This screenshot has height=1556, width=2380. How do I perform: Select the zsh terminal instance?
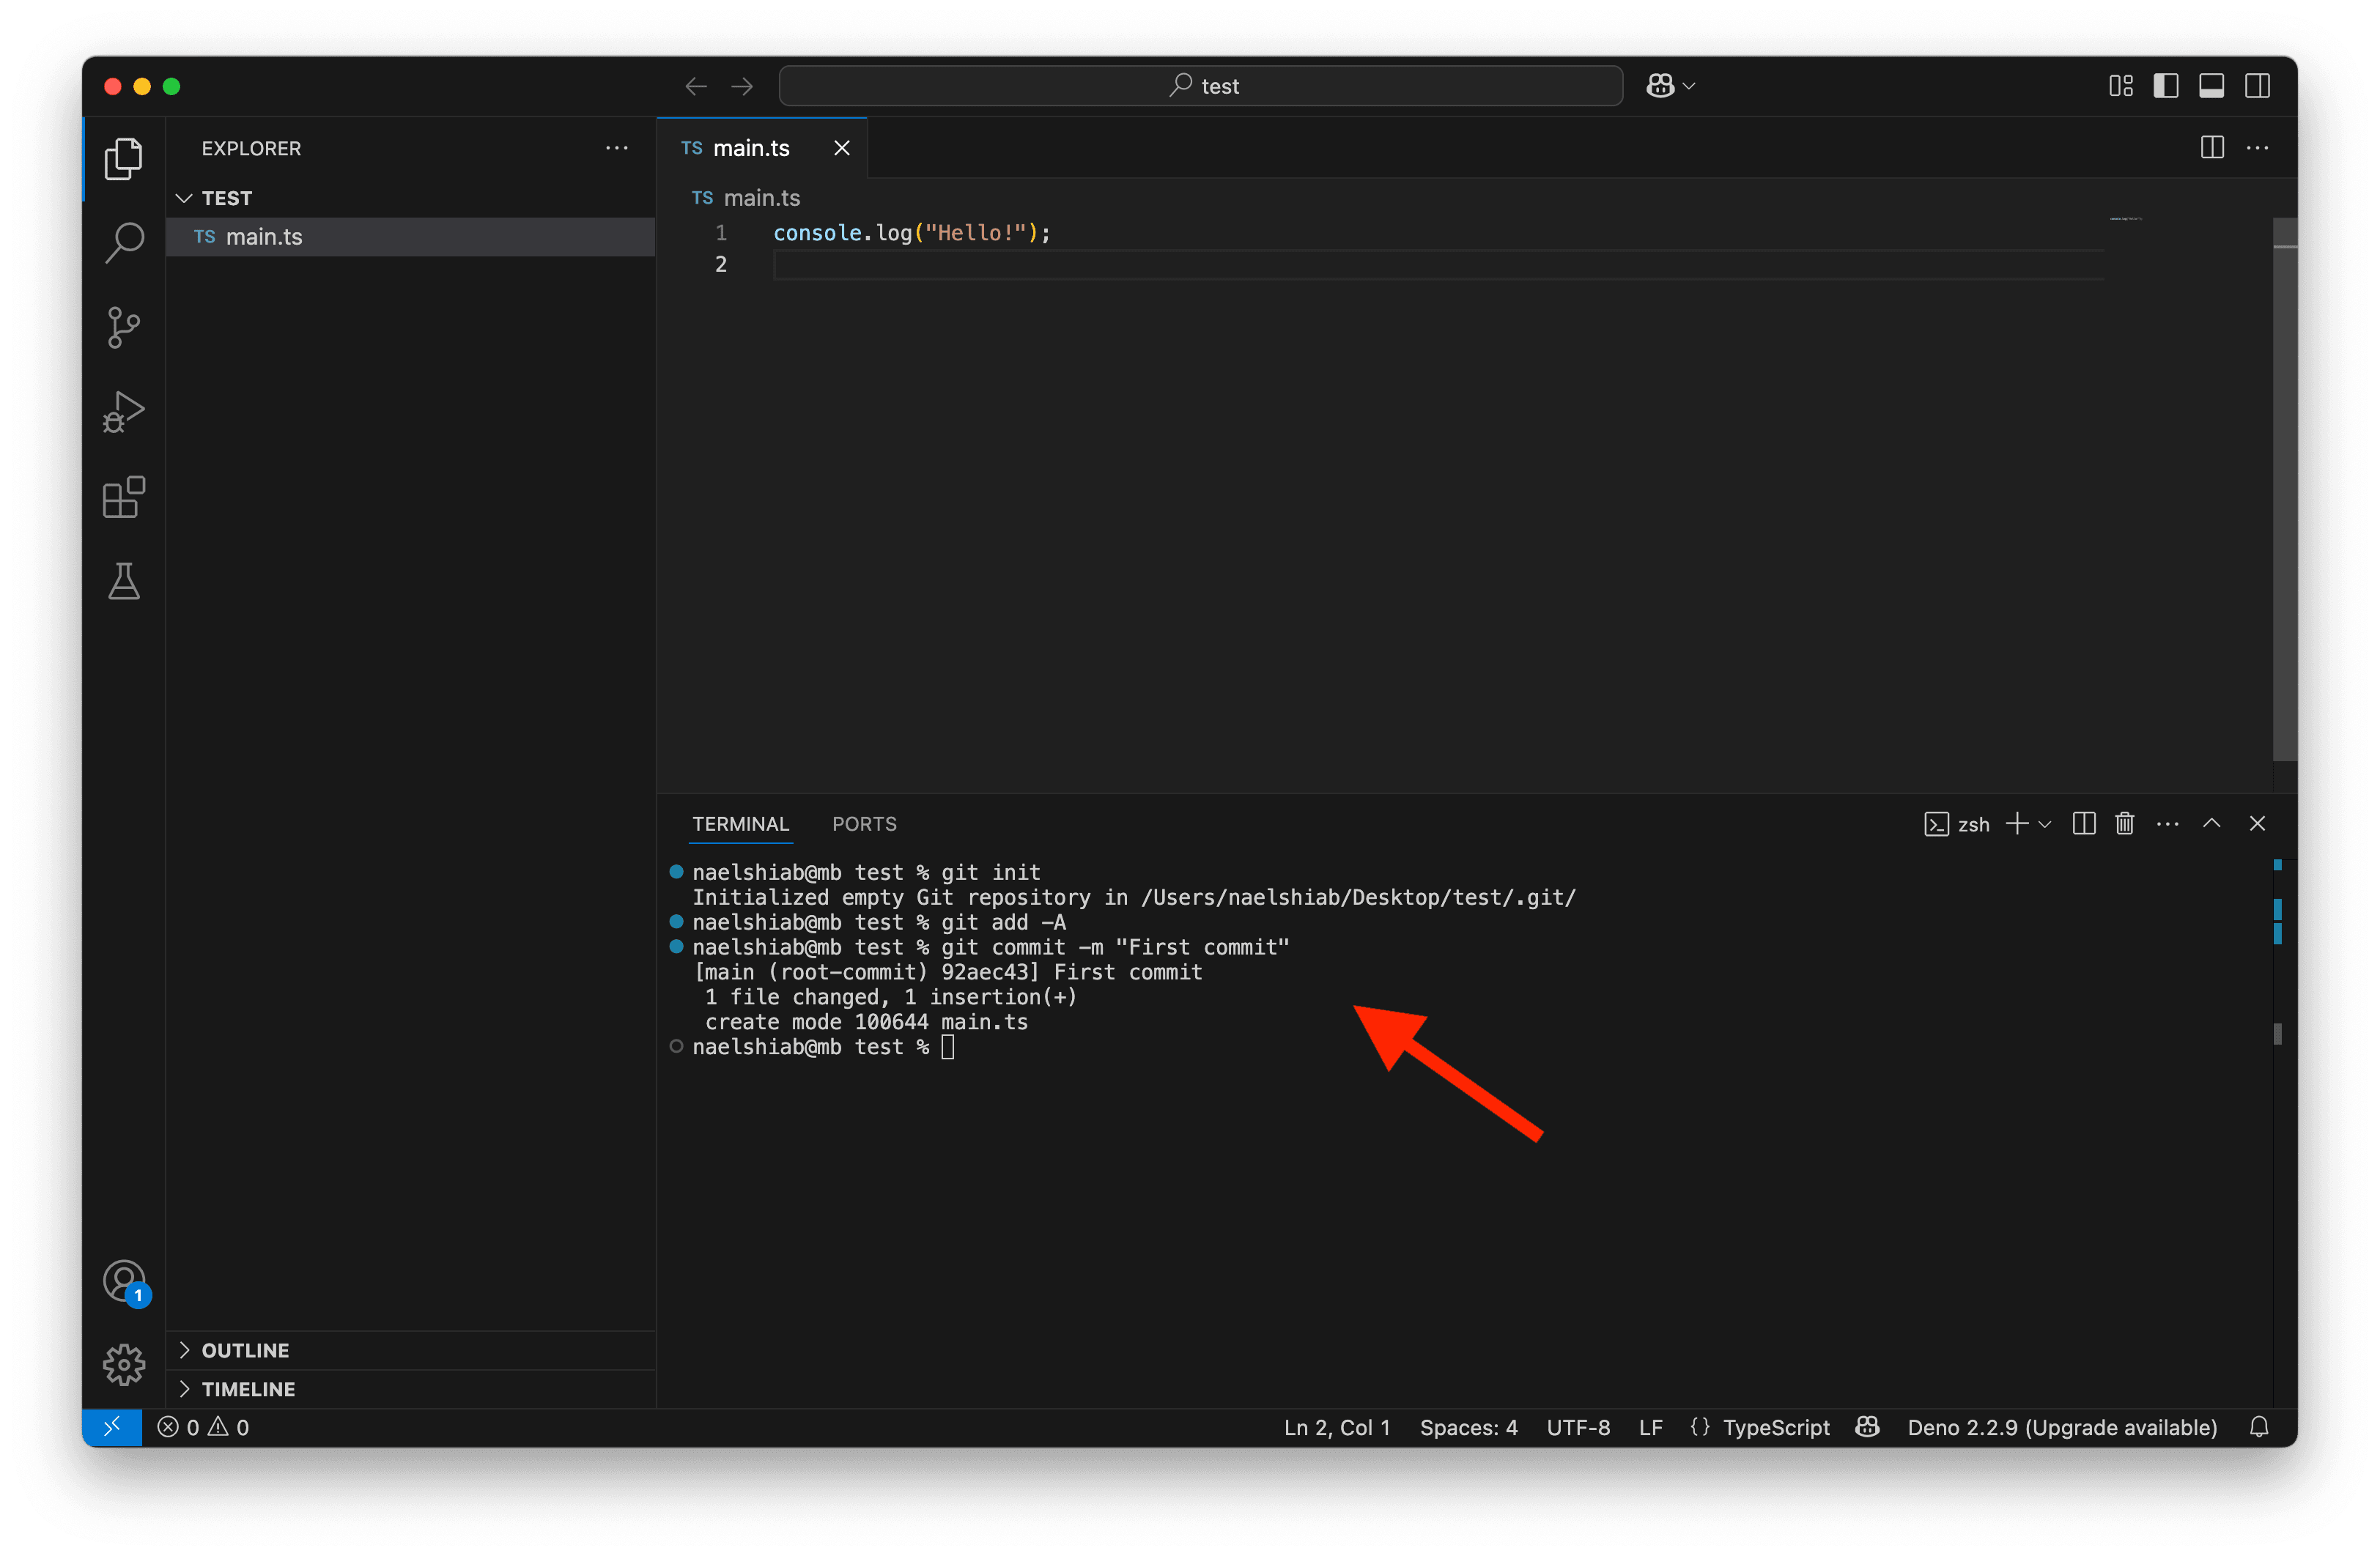(x=1956, y=824)
